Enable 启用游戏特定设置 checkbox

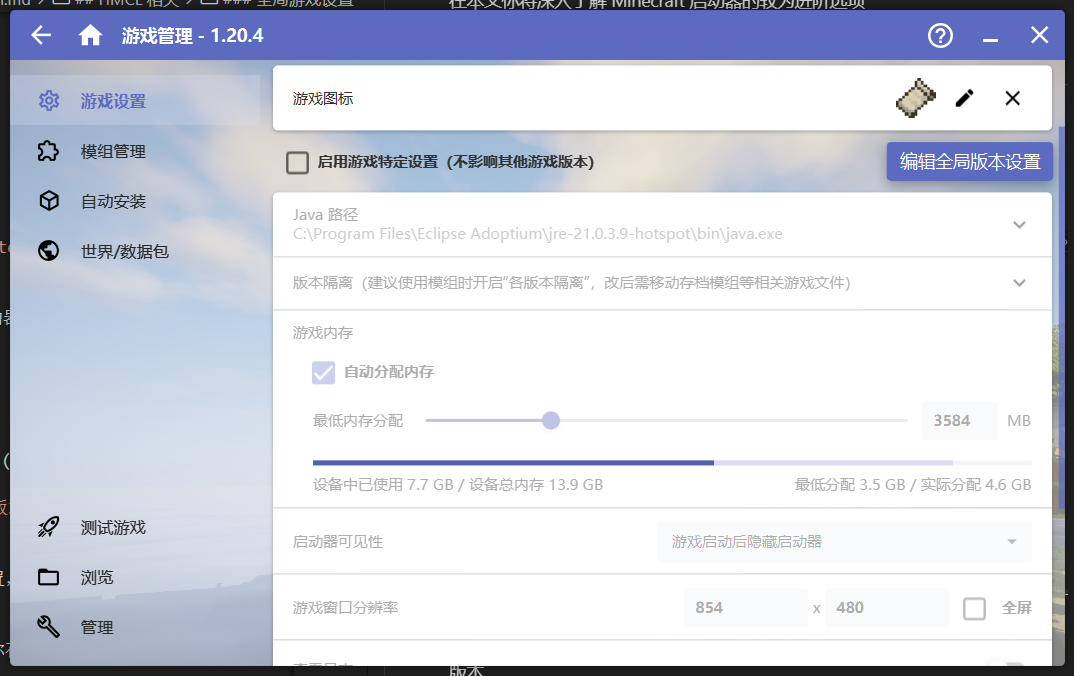297,162
